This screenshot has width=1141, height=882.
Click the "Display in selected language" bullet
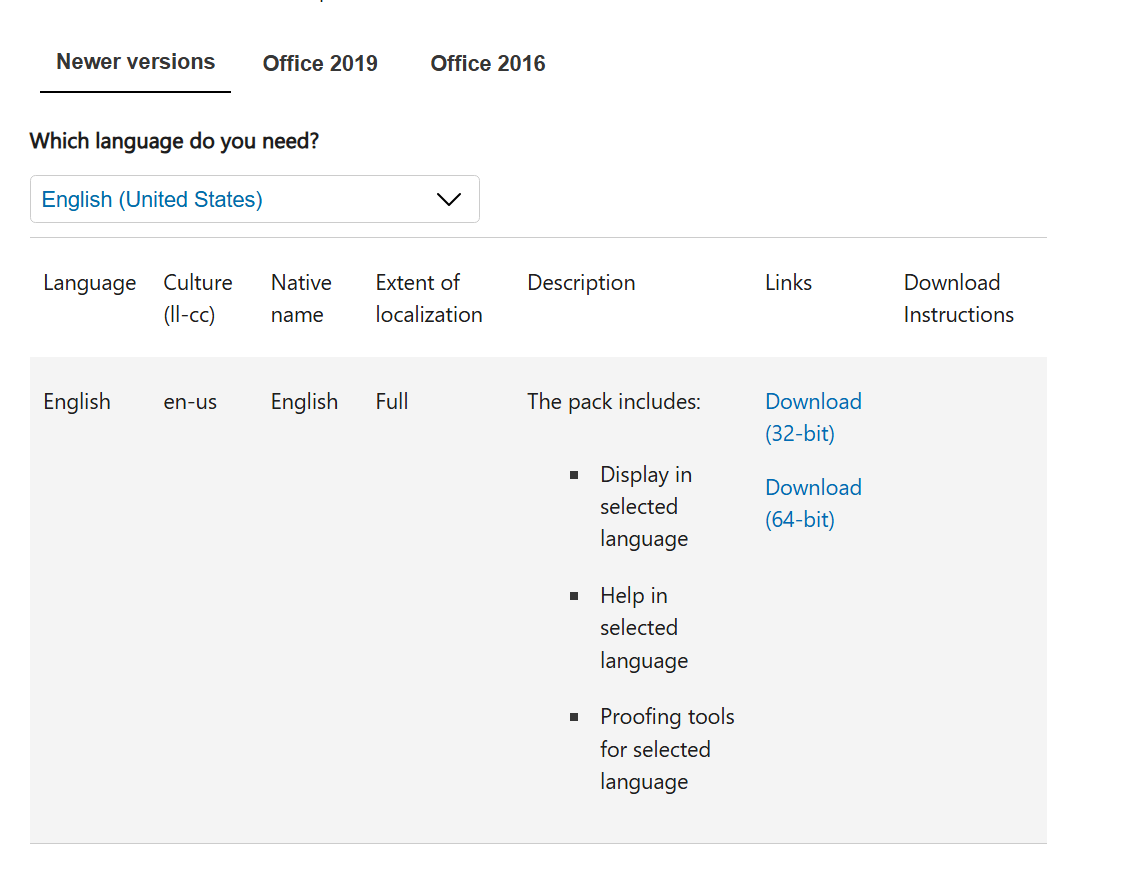[645, 506]
